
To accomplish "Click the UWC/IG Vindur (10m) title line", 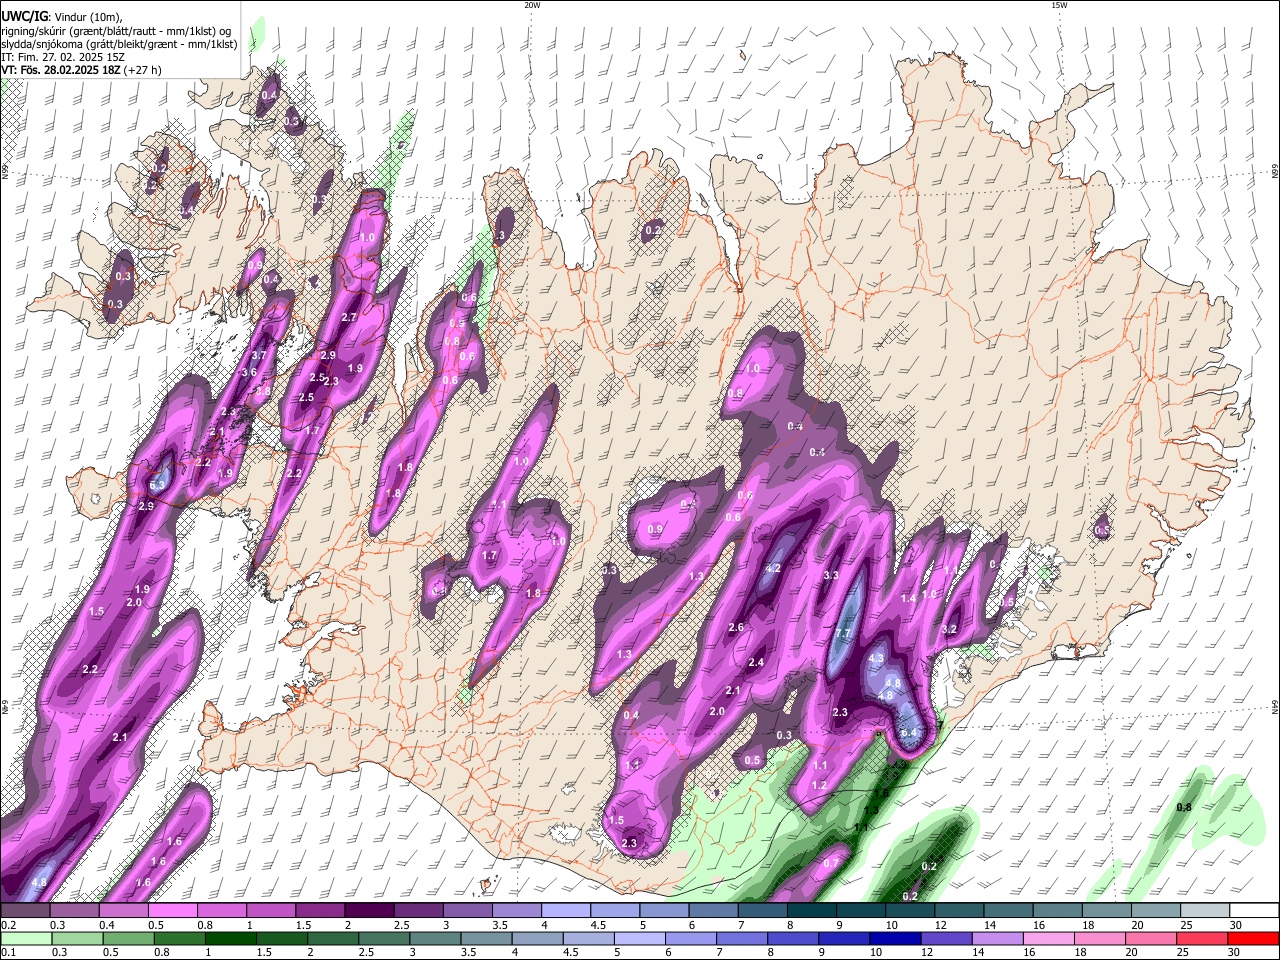I will click(x=60, y=17).
